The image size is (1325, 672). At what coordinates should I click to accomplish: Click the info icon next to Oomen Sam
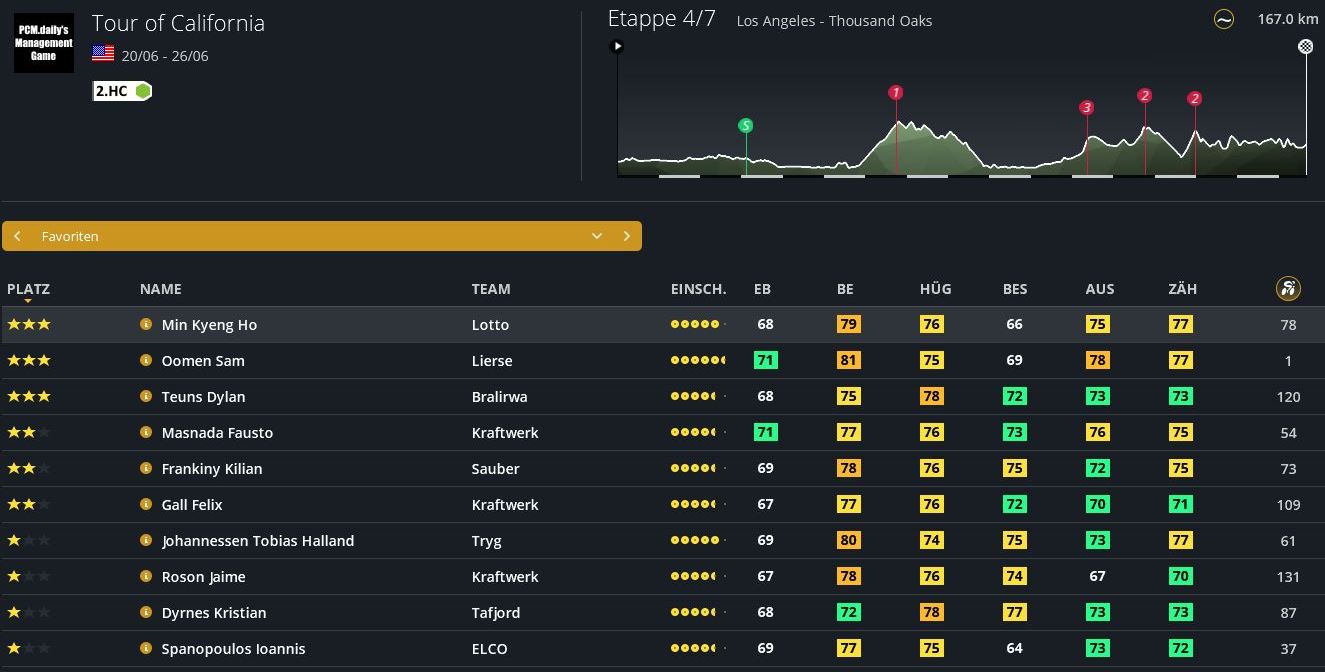tap(146, 360)
